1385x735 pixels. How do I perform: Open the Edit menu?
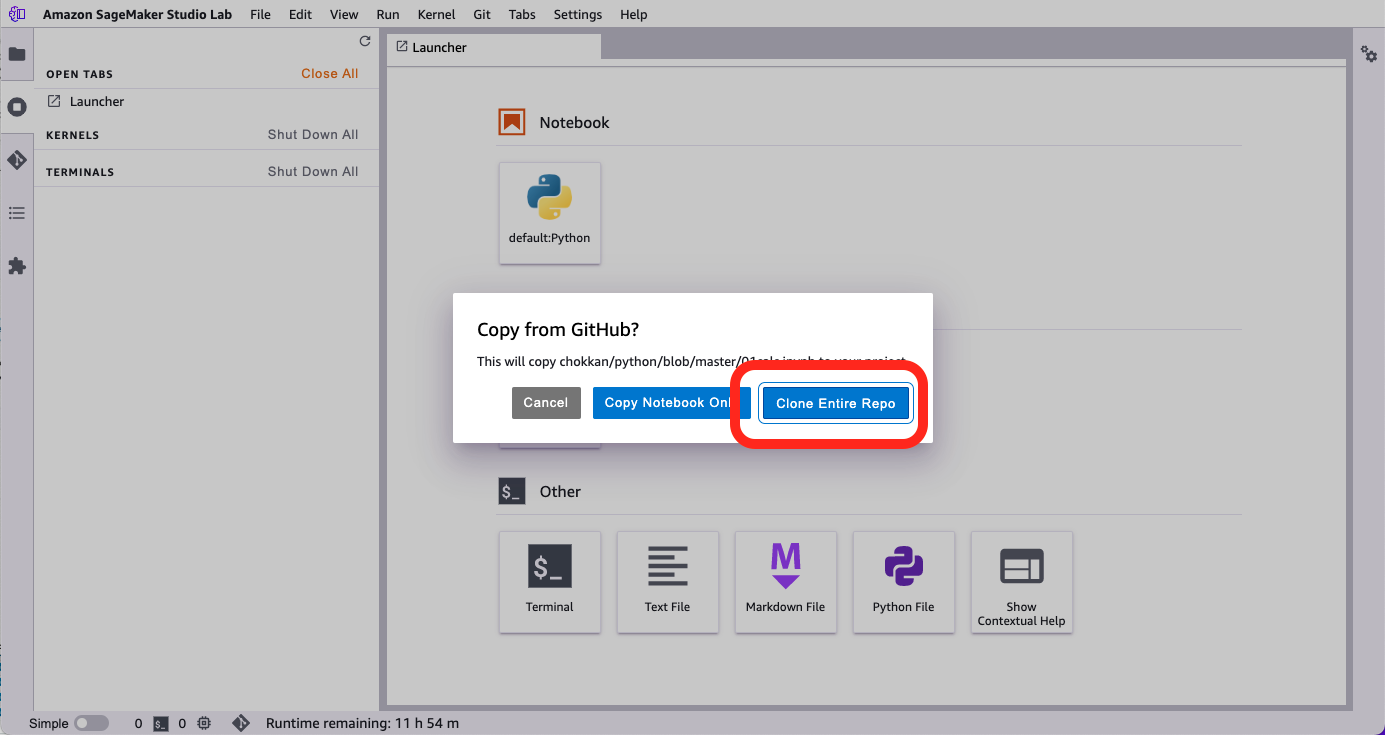[300, 14]
